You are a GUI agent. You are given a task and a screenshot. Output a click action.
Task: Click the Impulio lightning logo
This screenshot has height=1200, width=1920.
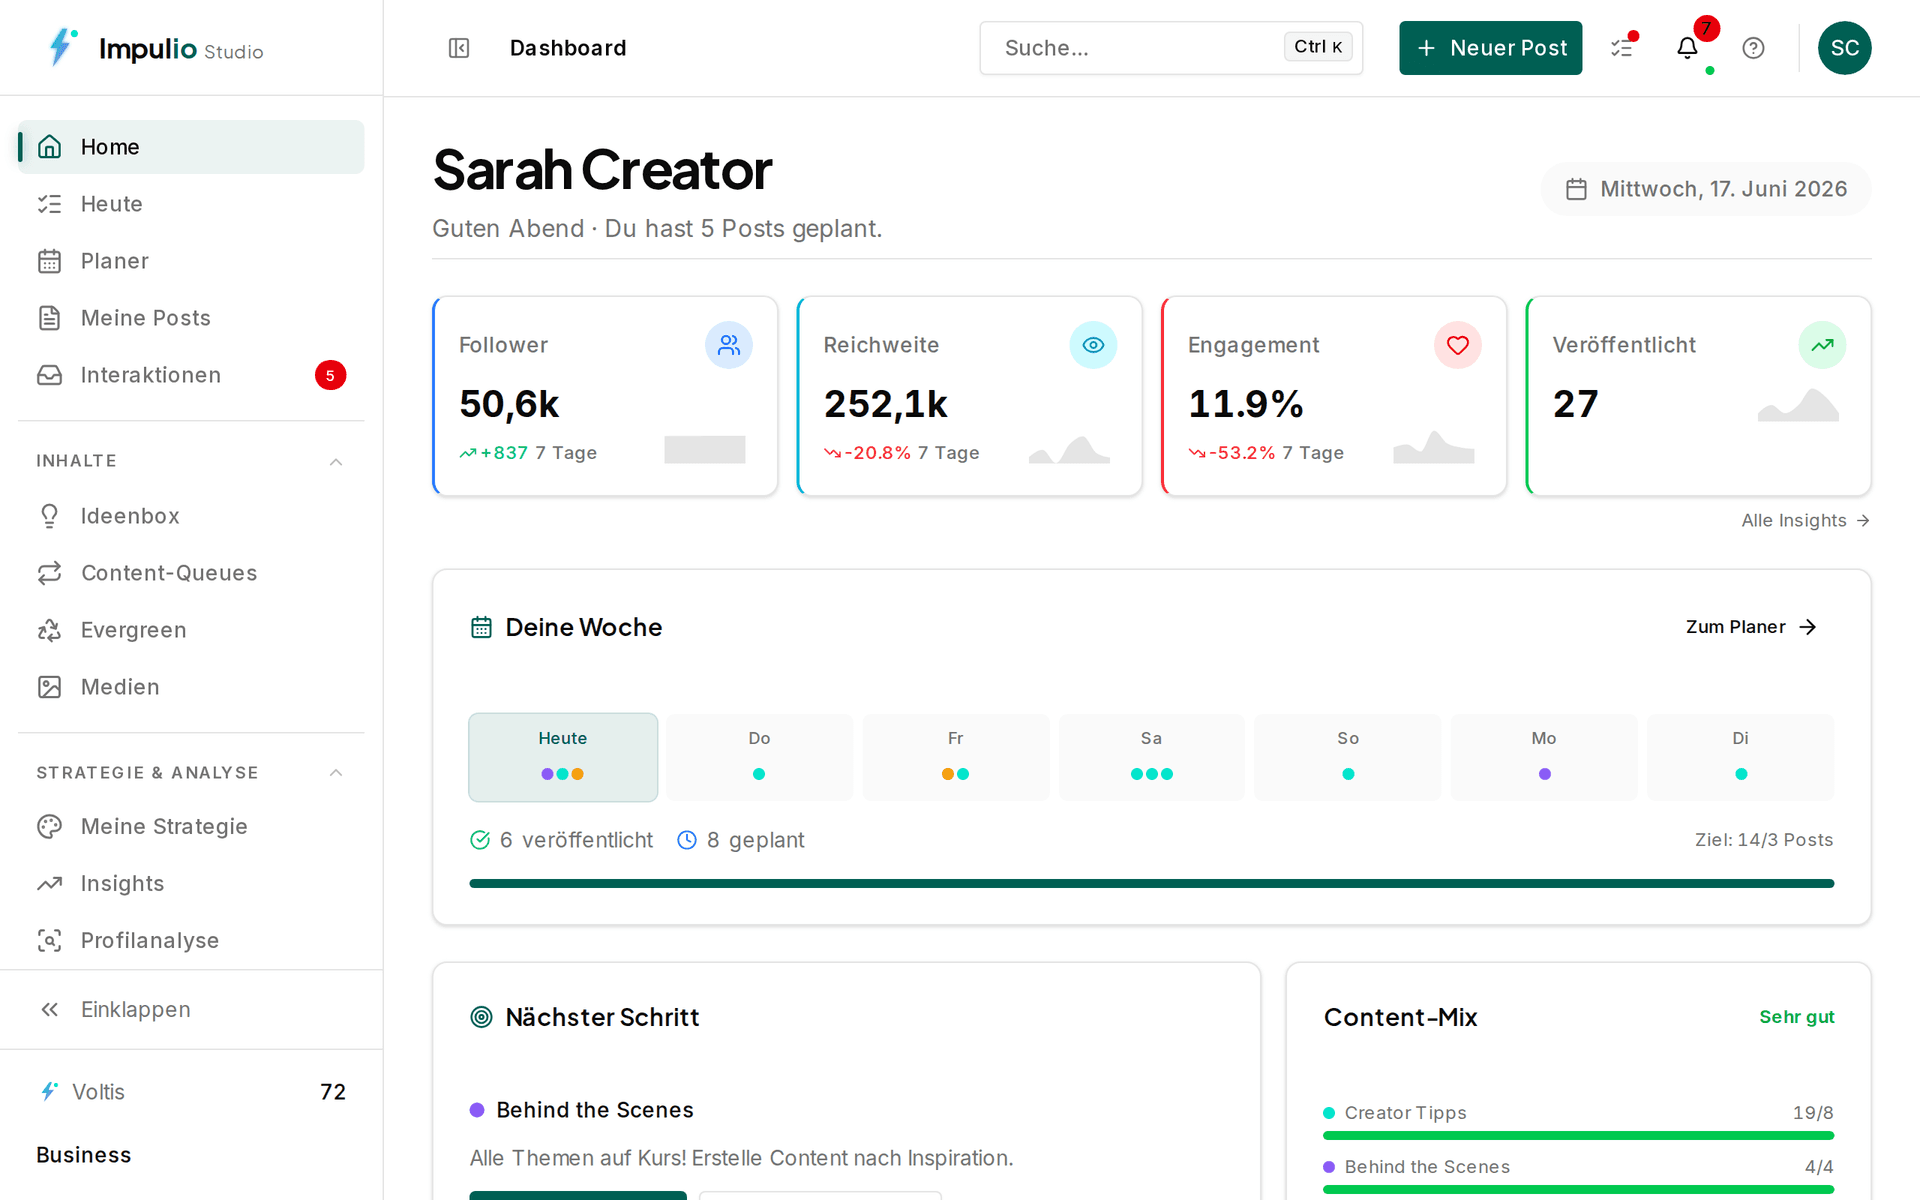coord(62,47)
